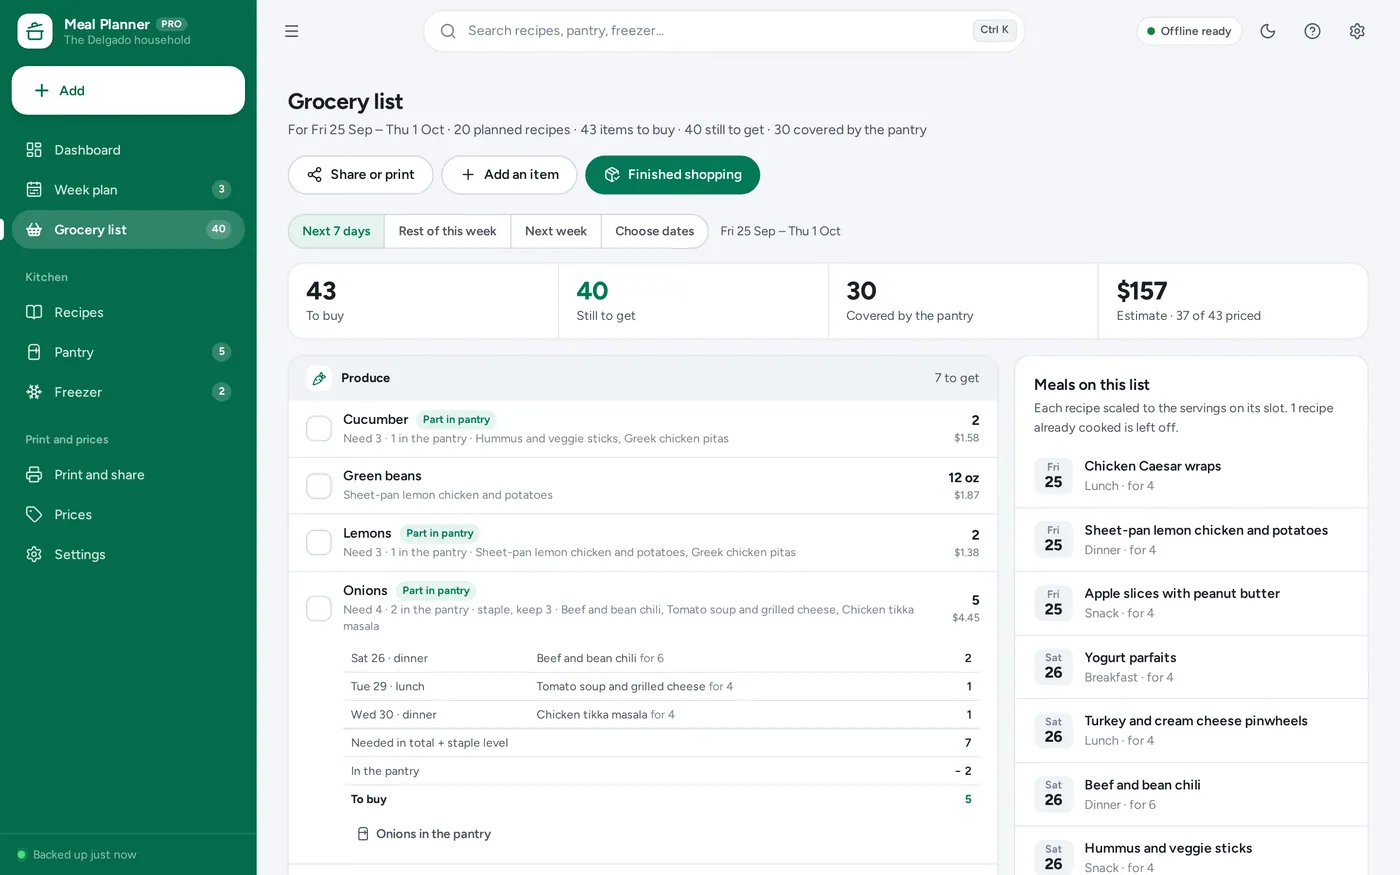Viewport: 1400px width, 875px height.
Task: Open Prices tag item in sidebar
Action: (x=128, y=515)
